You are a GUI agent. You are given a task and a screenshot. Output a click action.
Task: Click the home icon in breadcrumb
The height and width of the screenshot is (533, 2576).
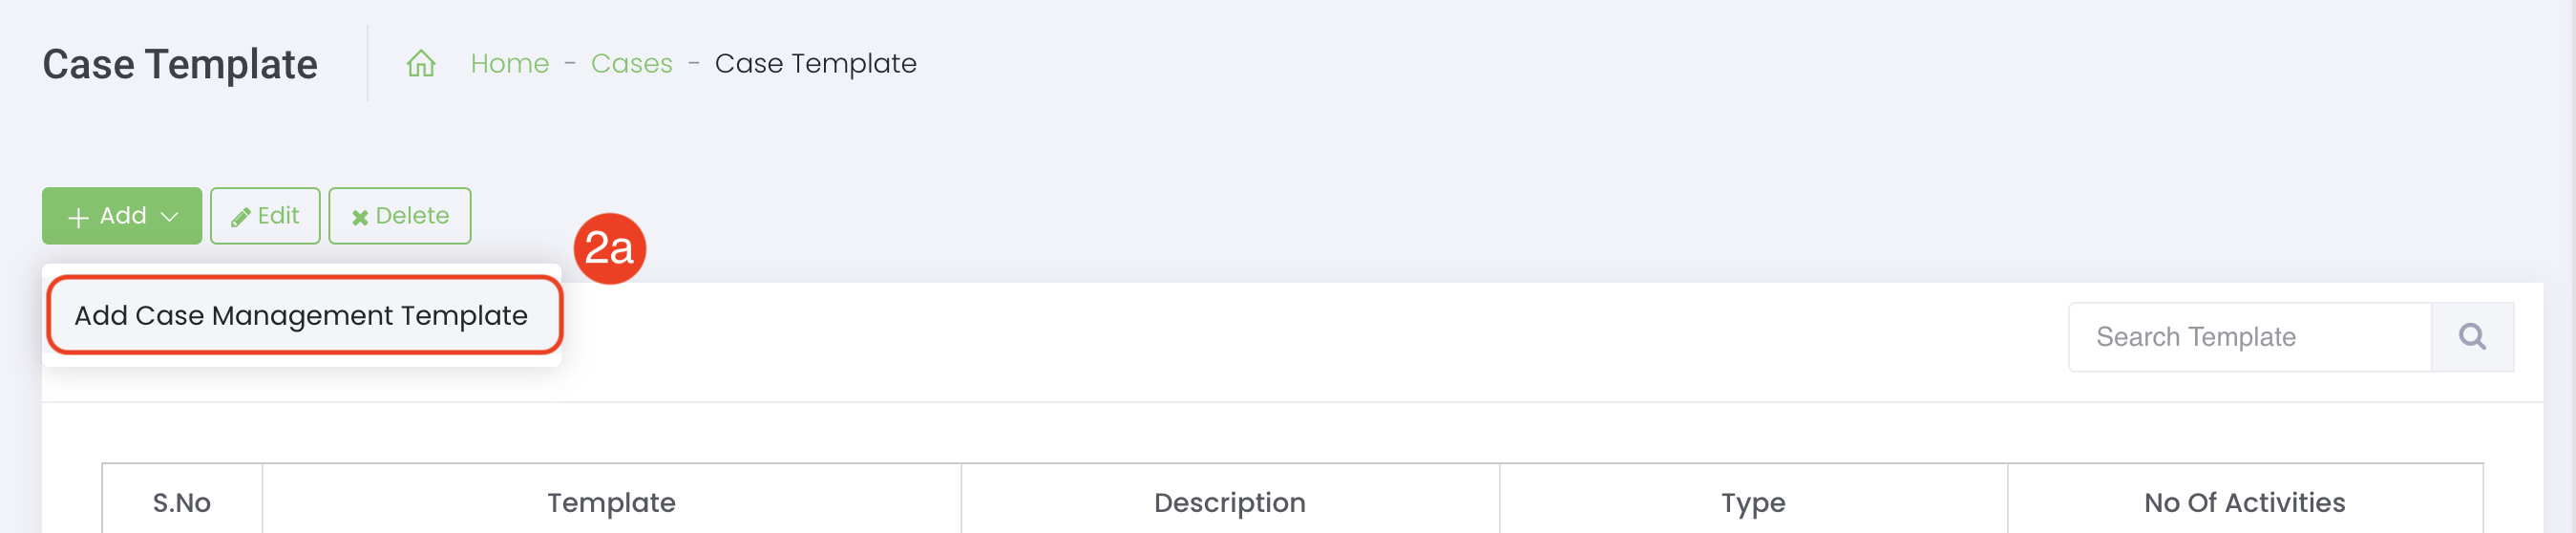[421, 64]
